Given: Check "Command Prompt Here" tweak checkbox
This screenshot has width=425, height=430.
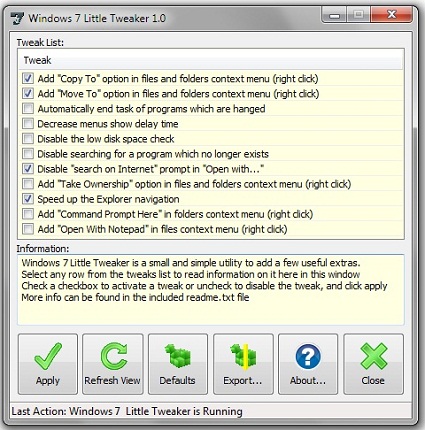Looking at the screenshot, I should tap(28, 214).
